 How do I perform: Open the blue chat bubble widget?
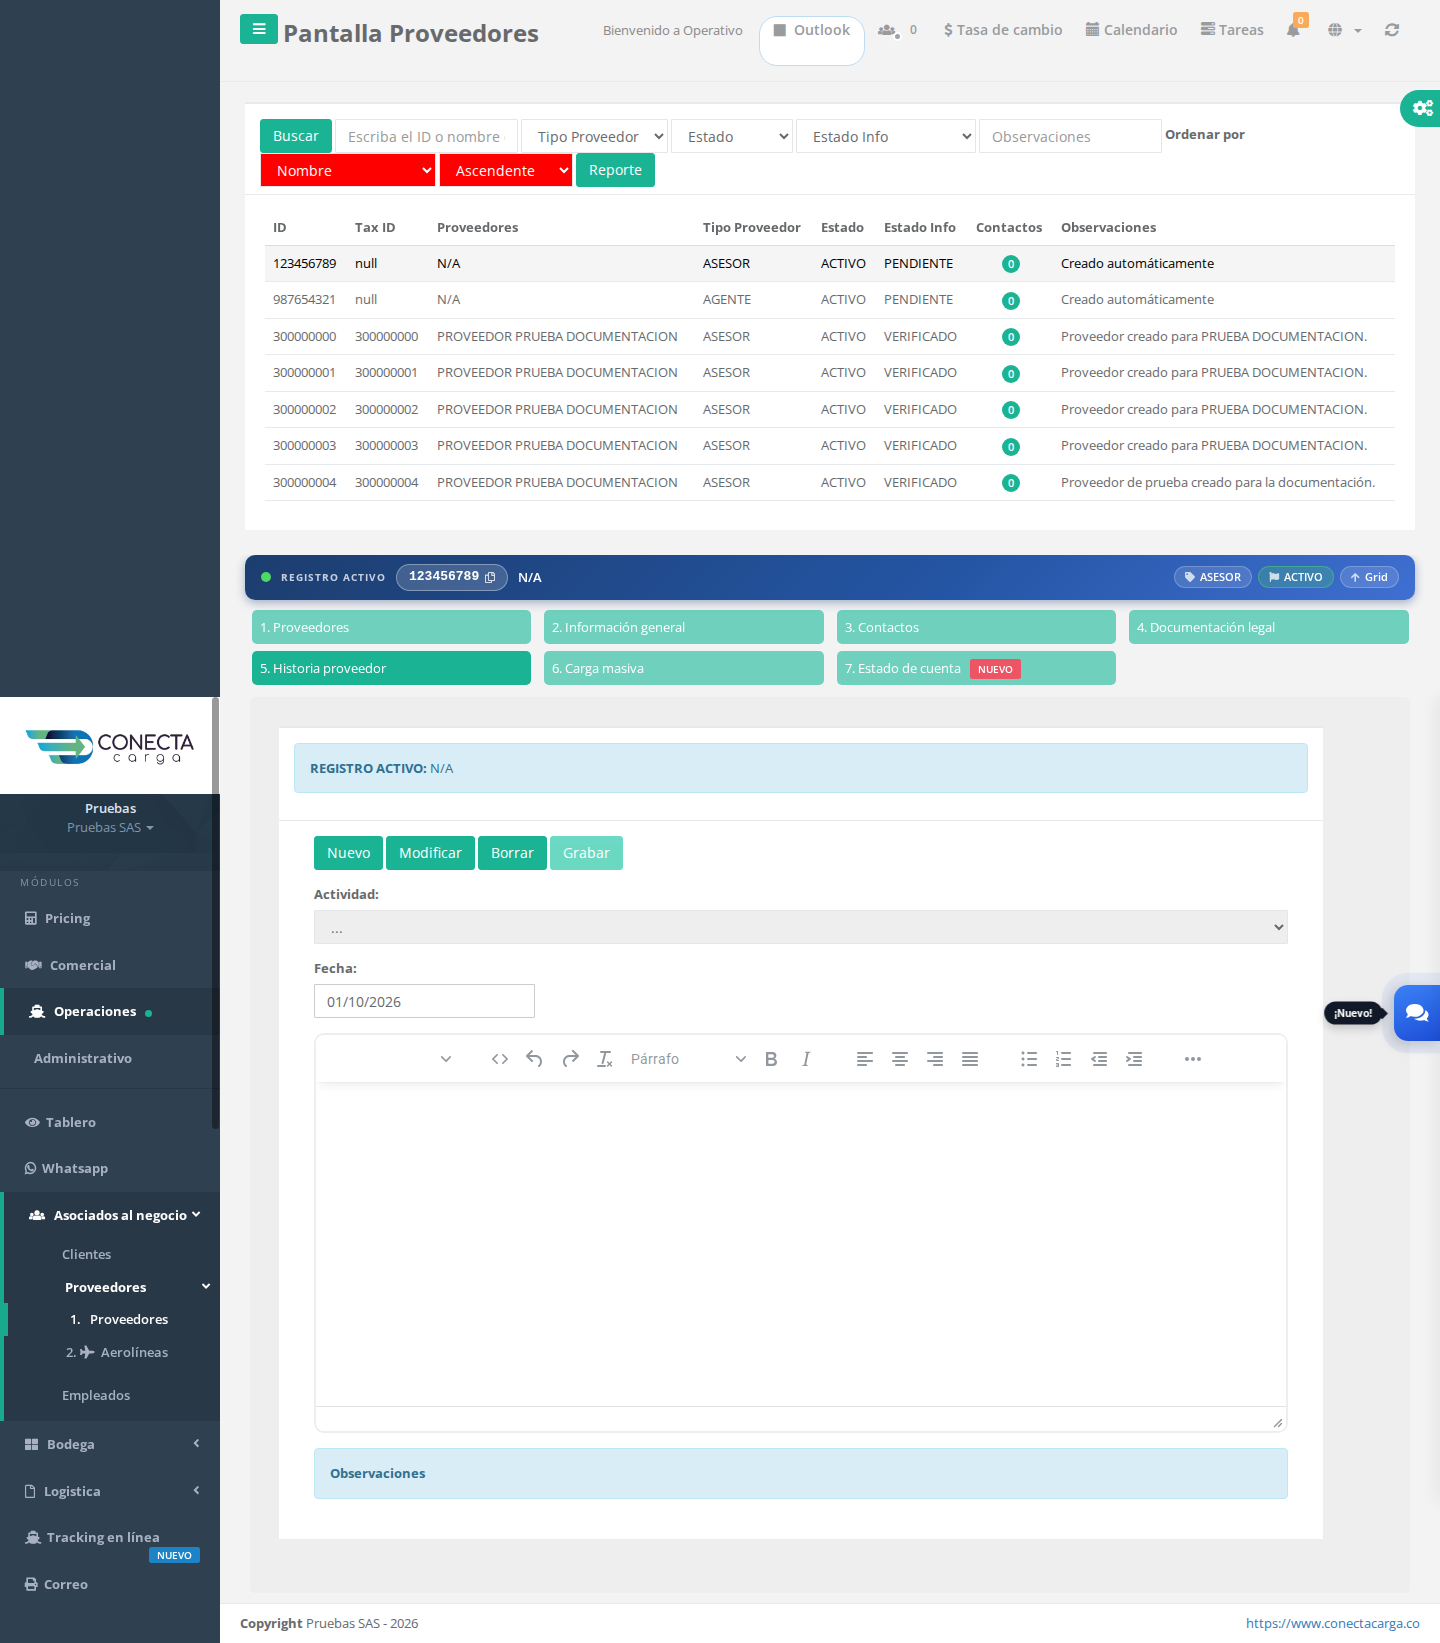1416,1012
